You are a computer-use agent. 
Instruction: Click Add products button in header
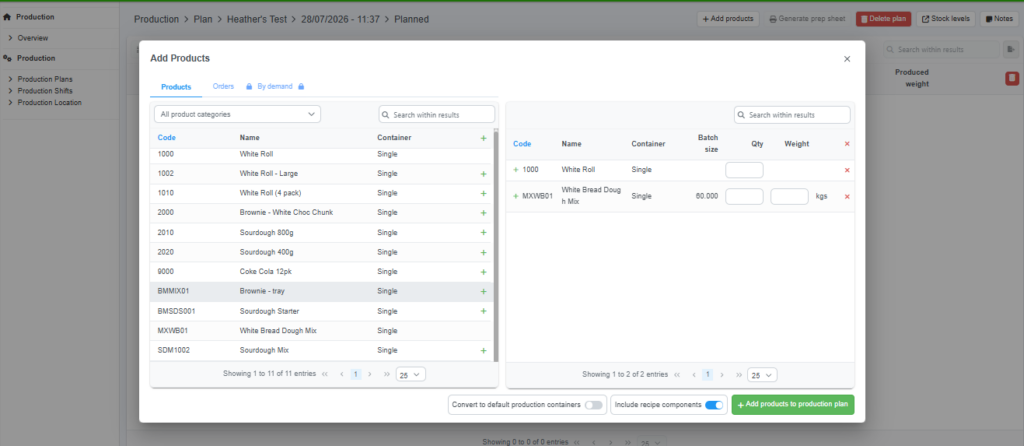point(728,19)
